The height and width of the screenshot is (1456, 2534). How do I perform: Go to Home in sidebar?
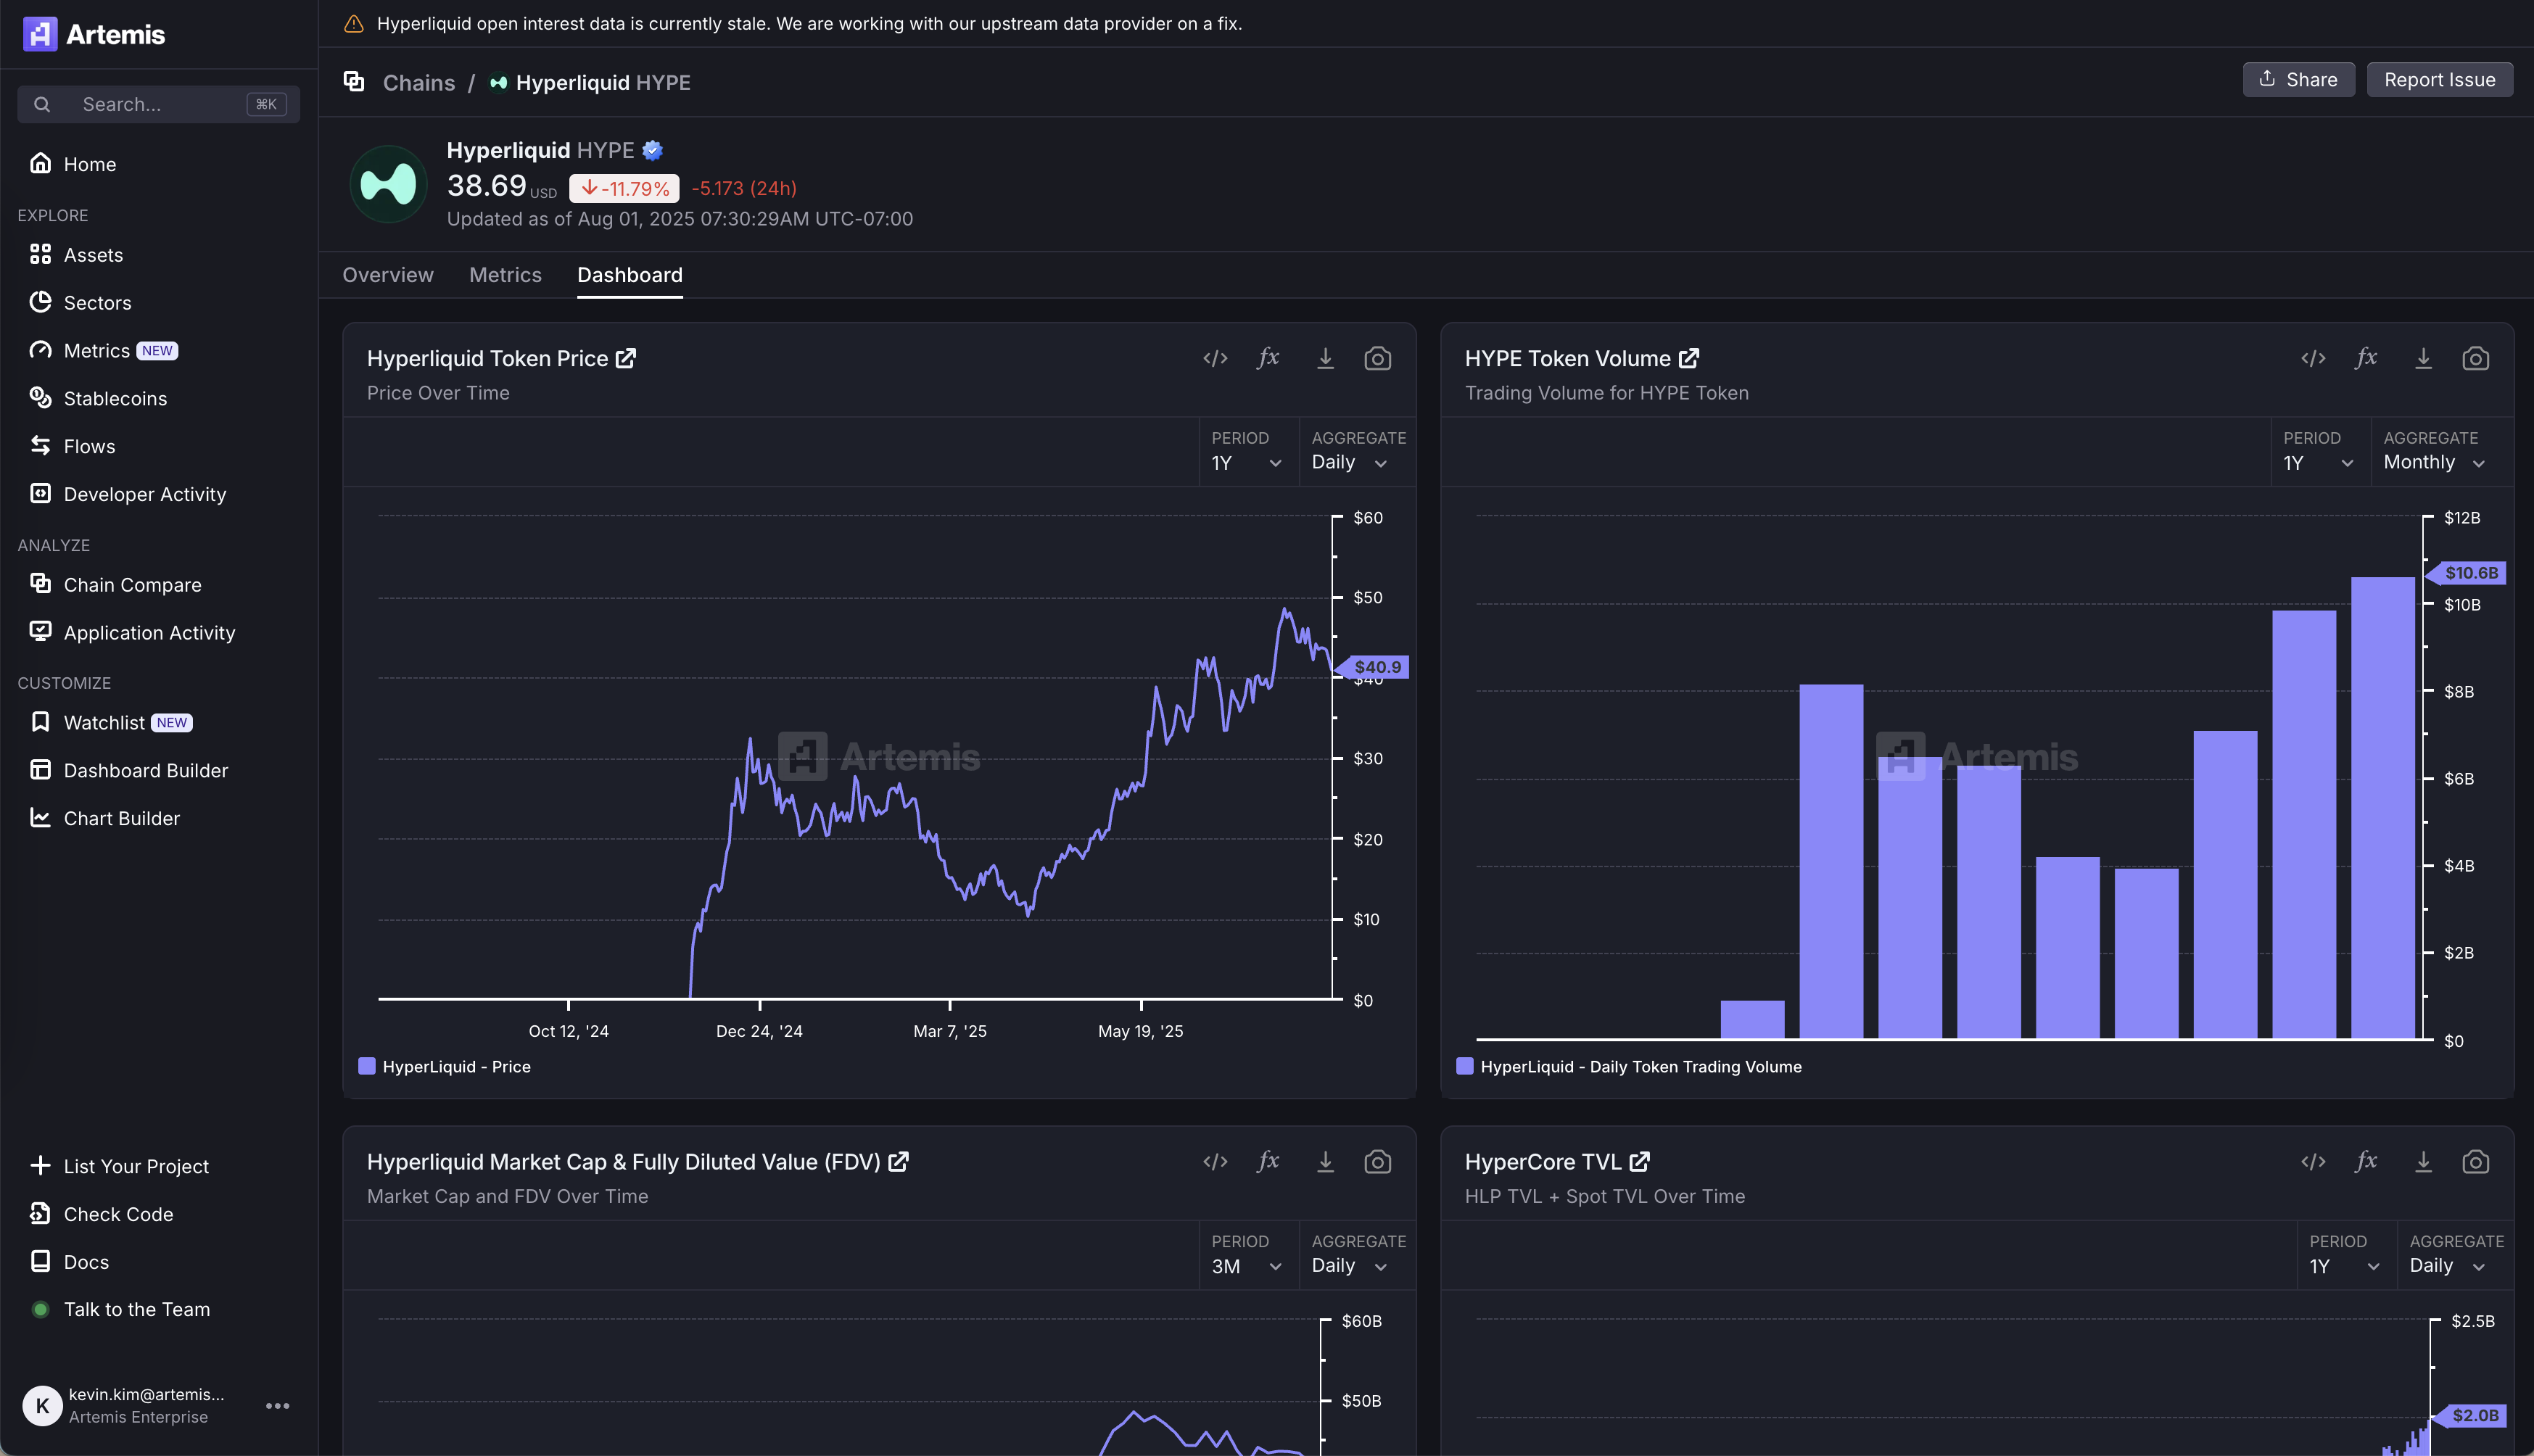click(159, 164)
